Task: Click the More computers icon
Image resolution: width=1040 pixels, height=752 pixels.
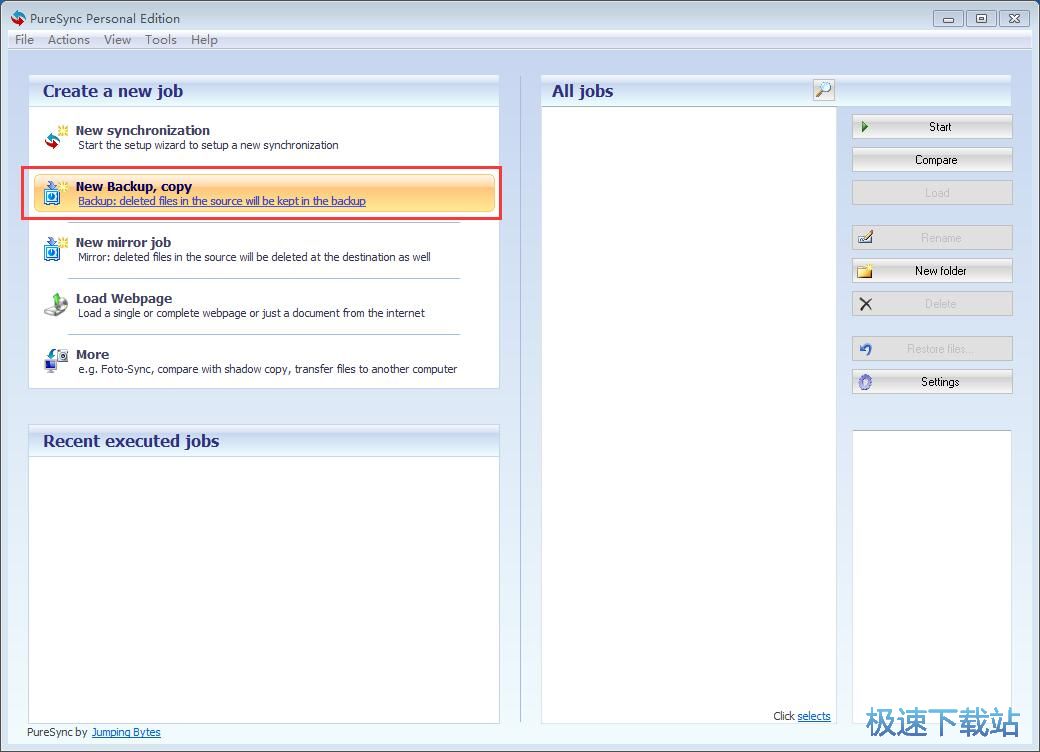Action: tap(56, 361)
